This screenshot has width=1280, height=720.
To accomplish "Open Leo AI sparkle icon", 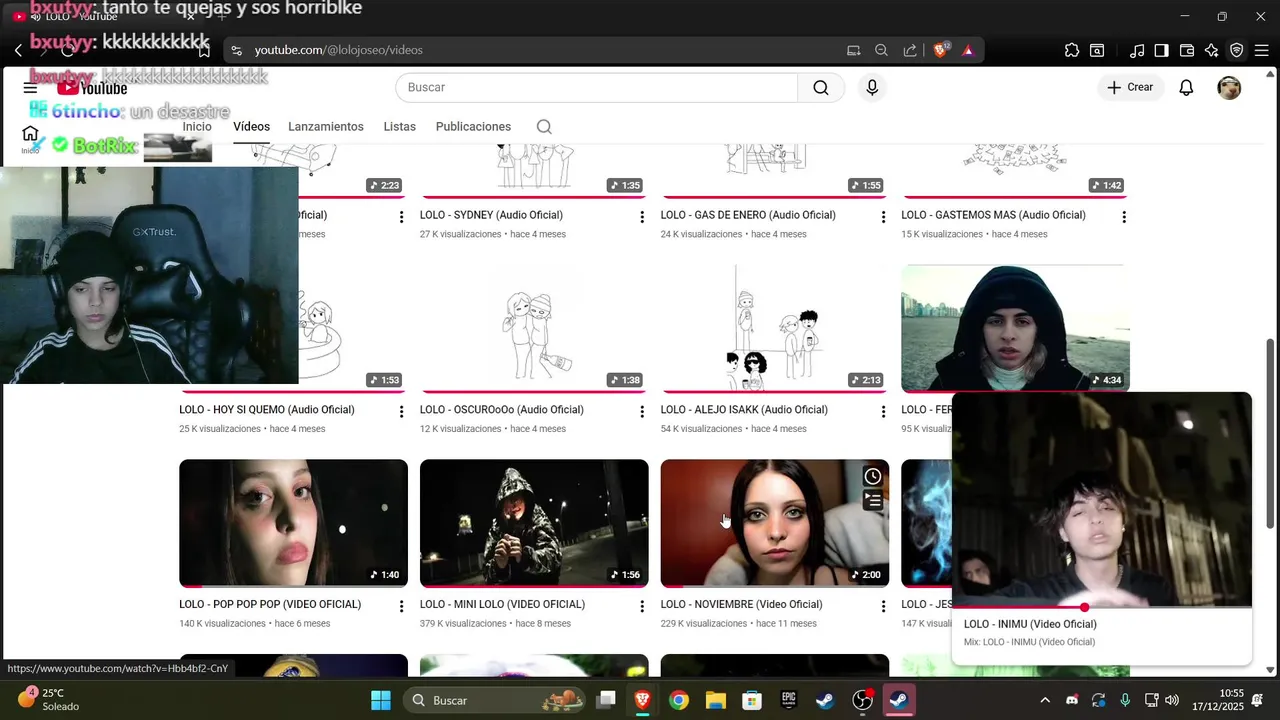I will pos(1212,50).
